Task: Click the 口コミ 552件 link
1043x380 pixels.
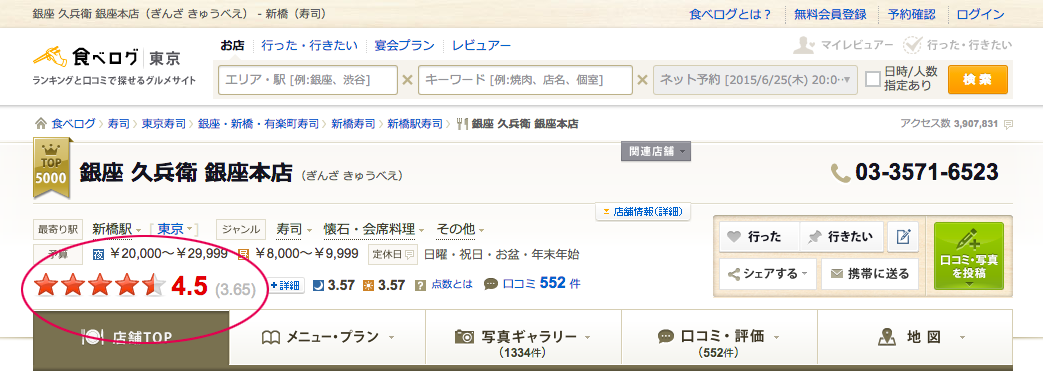Action: (x=541, y=284)
